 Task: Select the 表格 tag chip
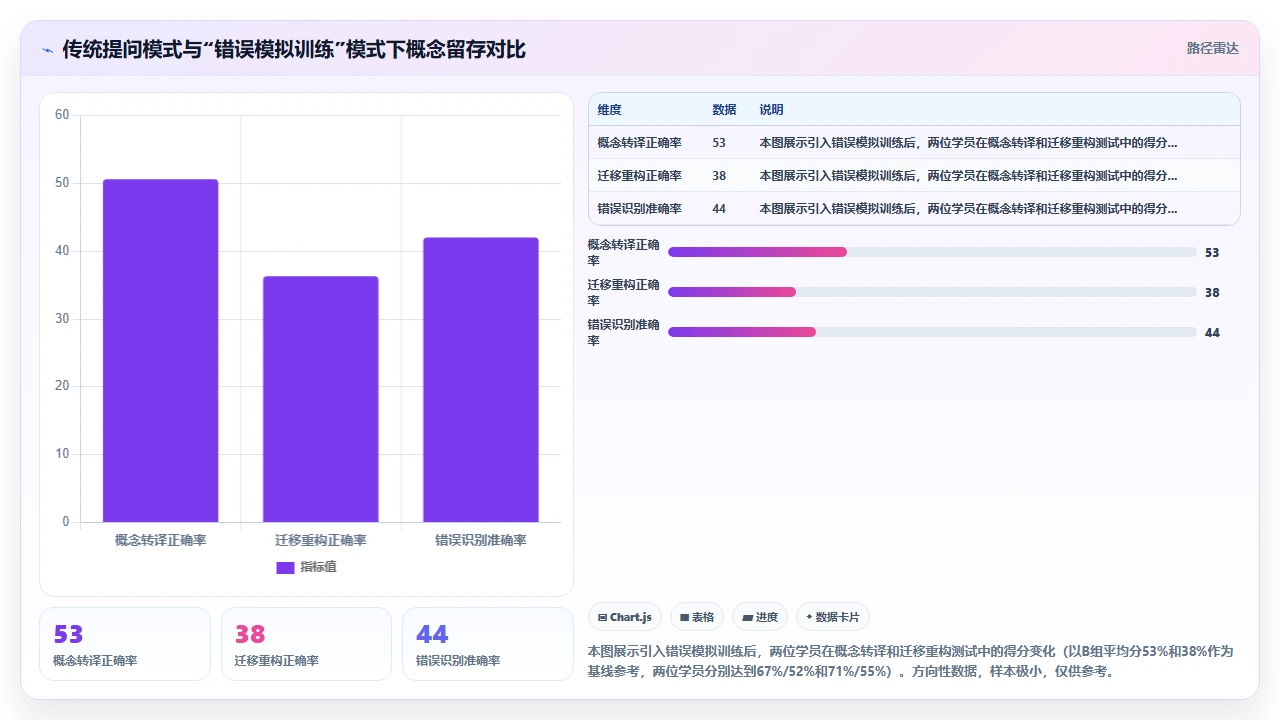pos(697,617)
